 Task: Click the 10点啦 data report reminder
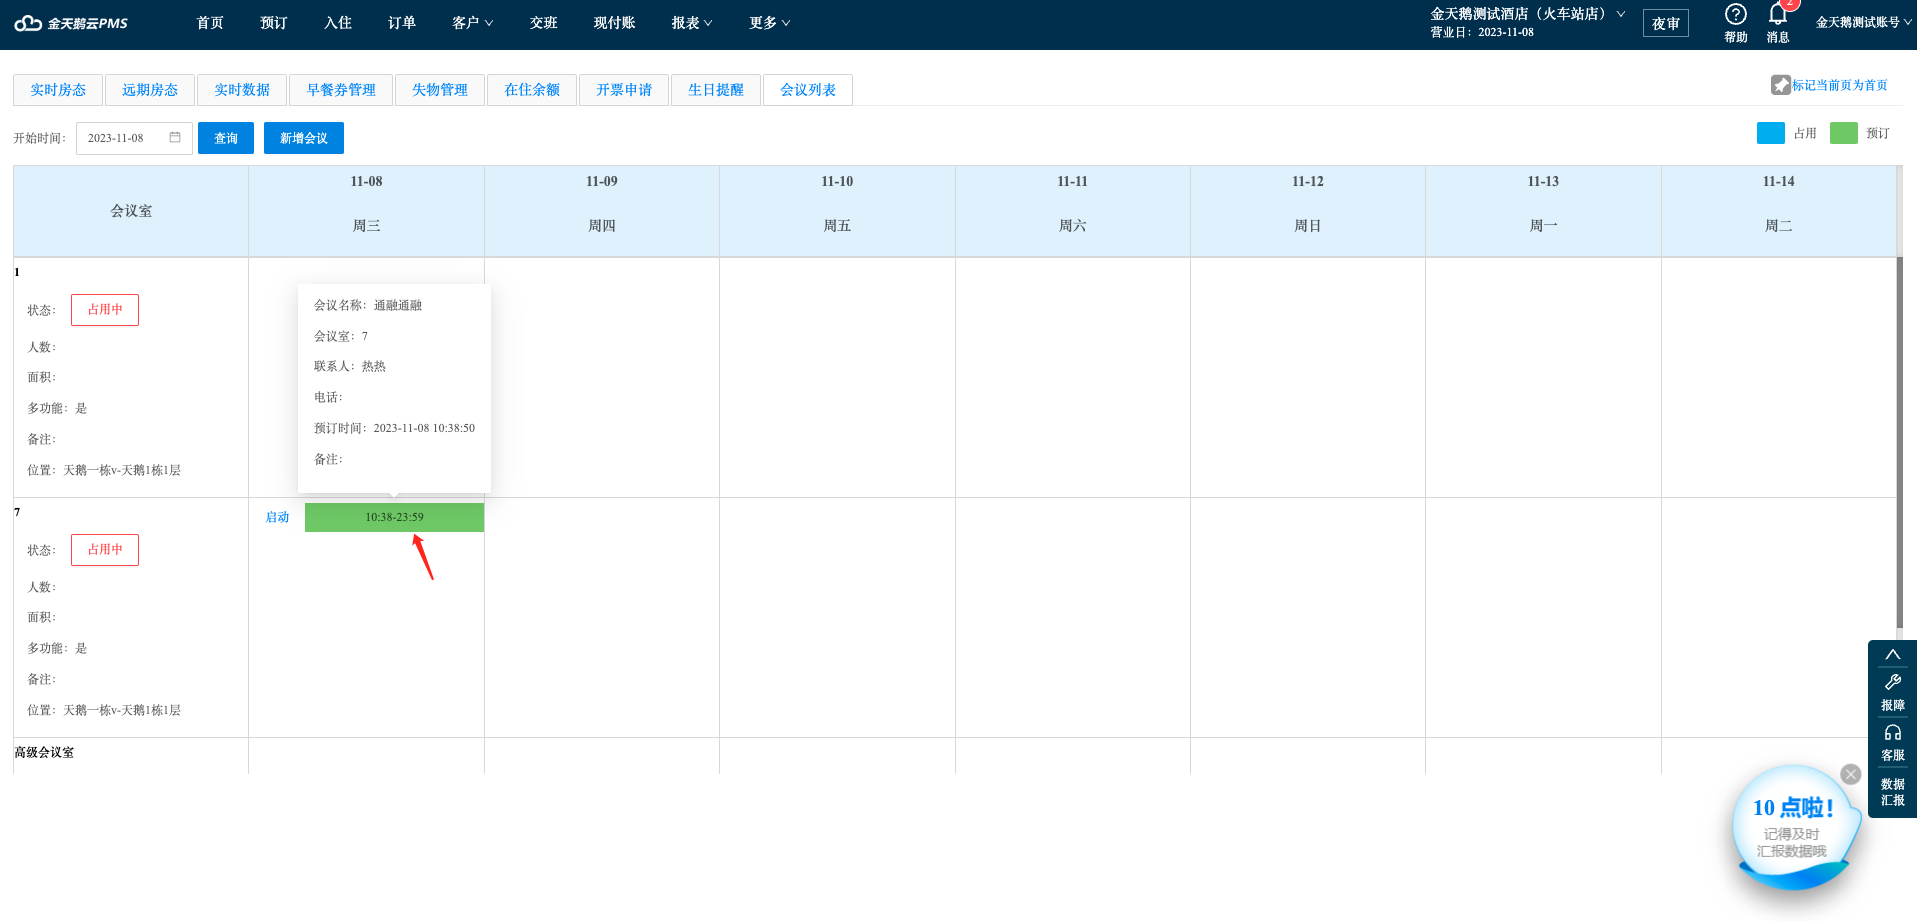click(1792, 828)
